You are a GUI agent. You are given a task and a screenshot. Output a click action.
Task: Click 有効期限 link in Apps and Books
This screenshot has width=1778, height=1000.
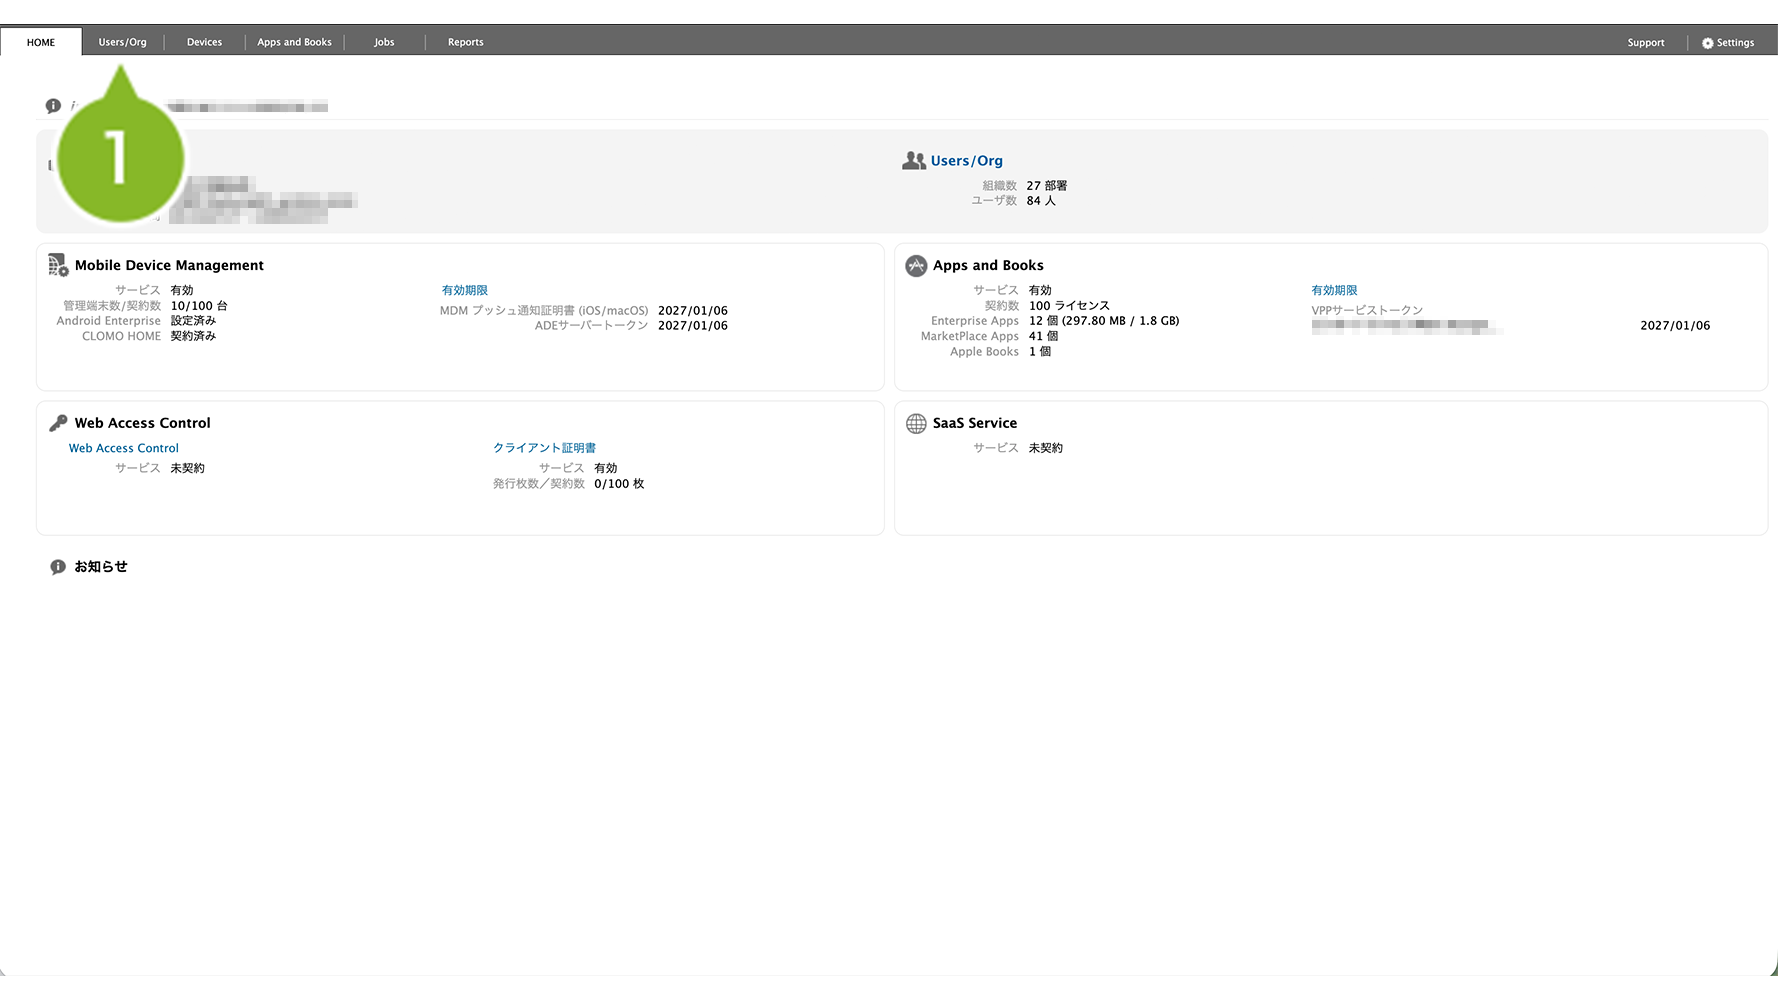coord(1334,290)
